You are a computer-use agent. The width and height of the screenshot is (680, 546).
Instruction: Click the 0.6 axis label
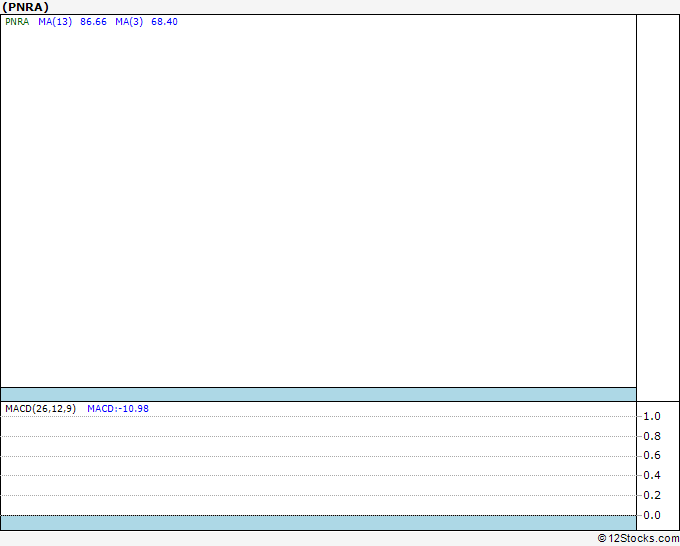pos(652,455)
